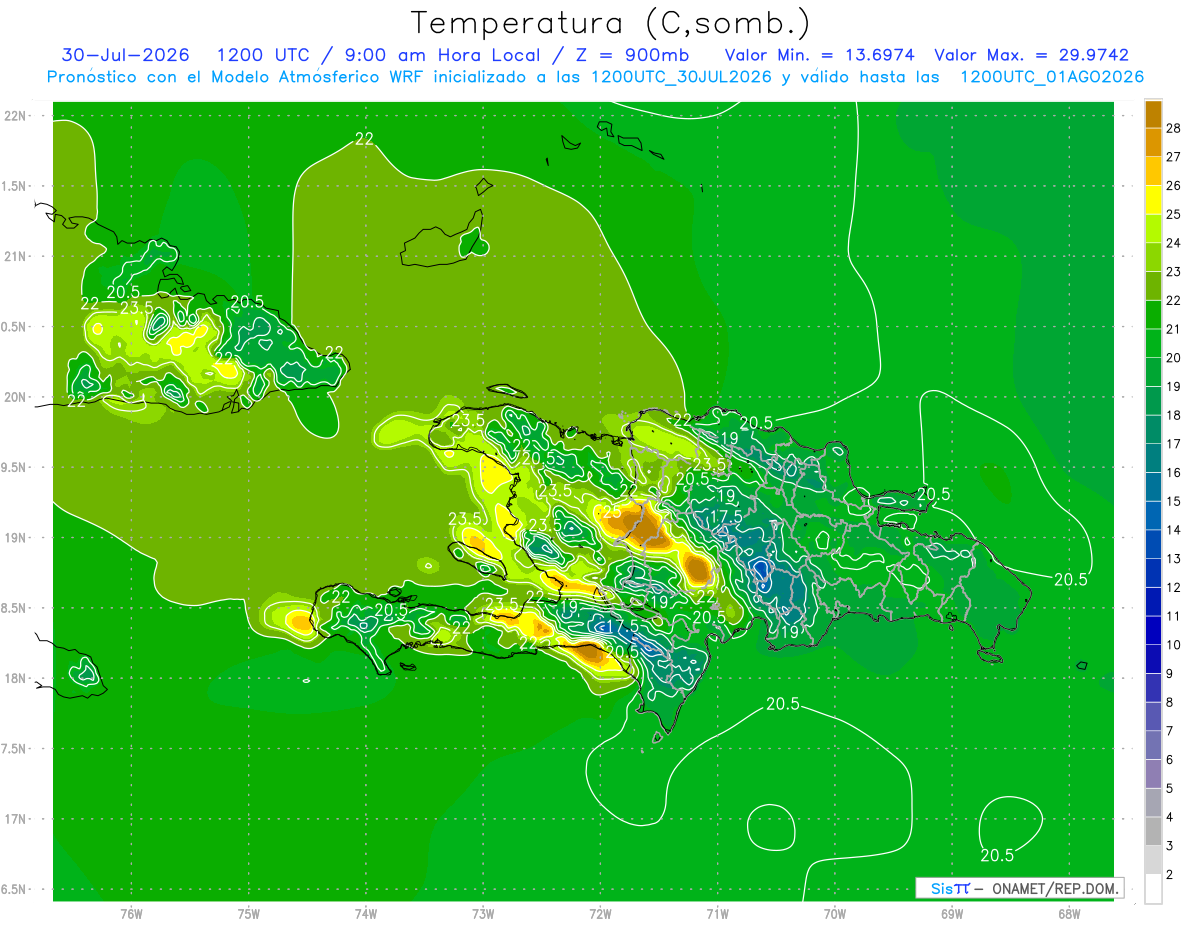Click the 68W longitude axis label
This screenshot has width=1200, height=927.
1069,914
